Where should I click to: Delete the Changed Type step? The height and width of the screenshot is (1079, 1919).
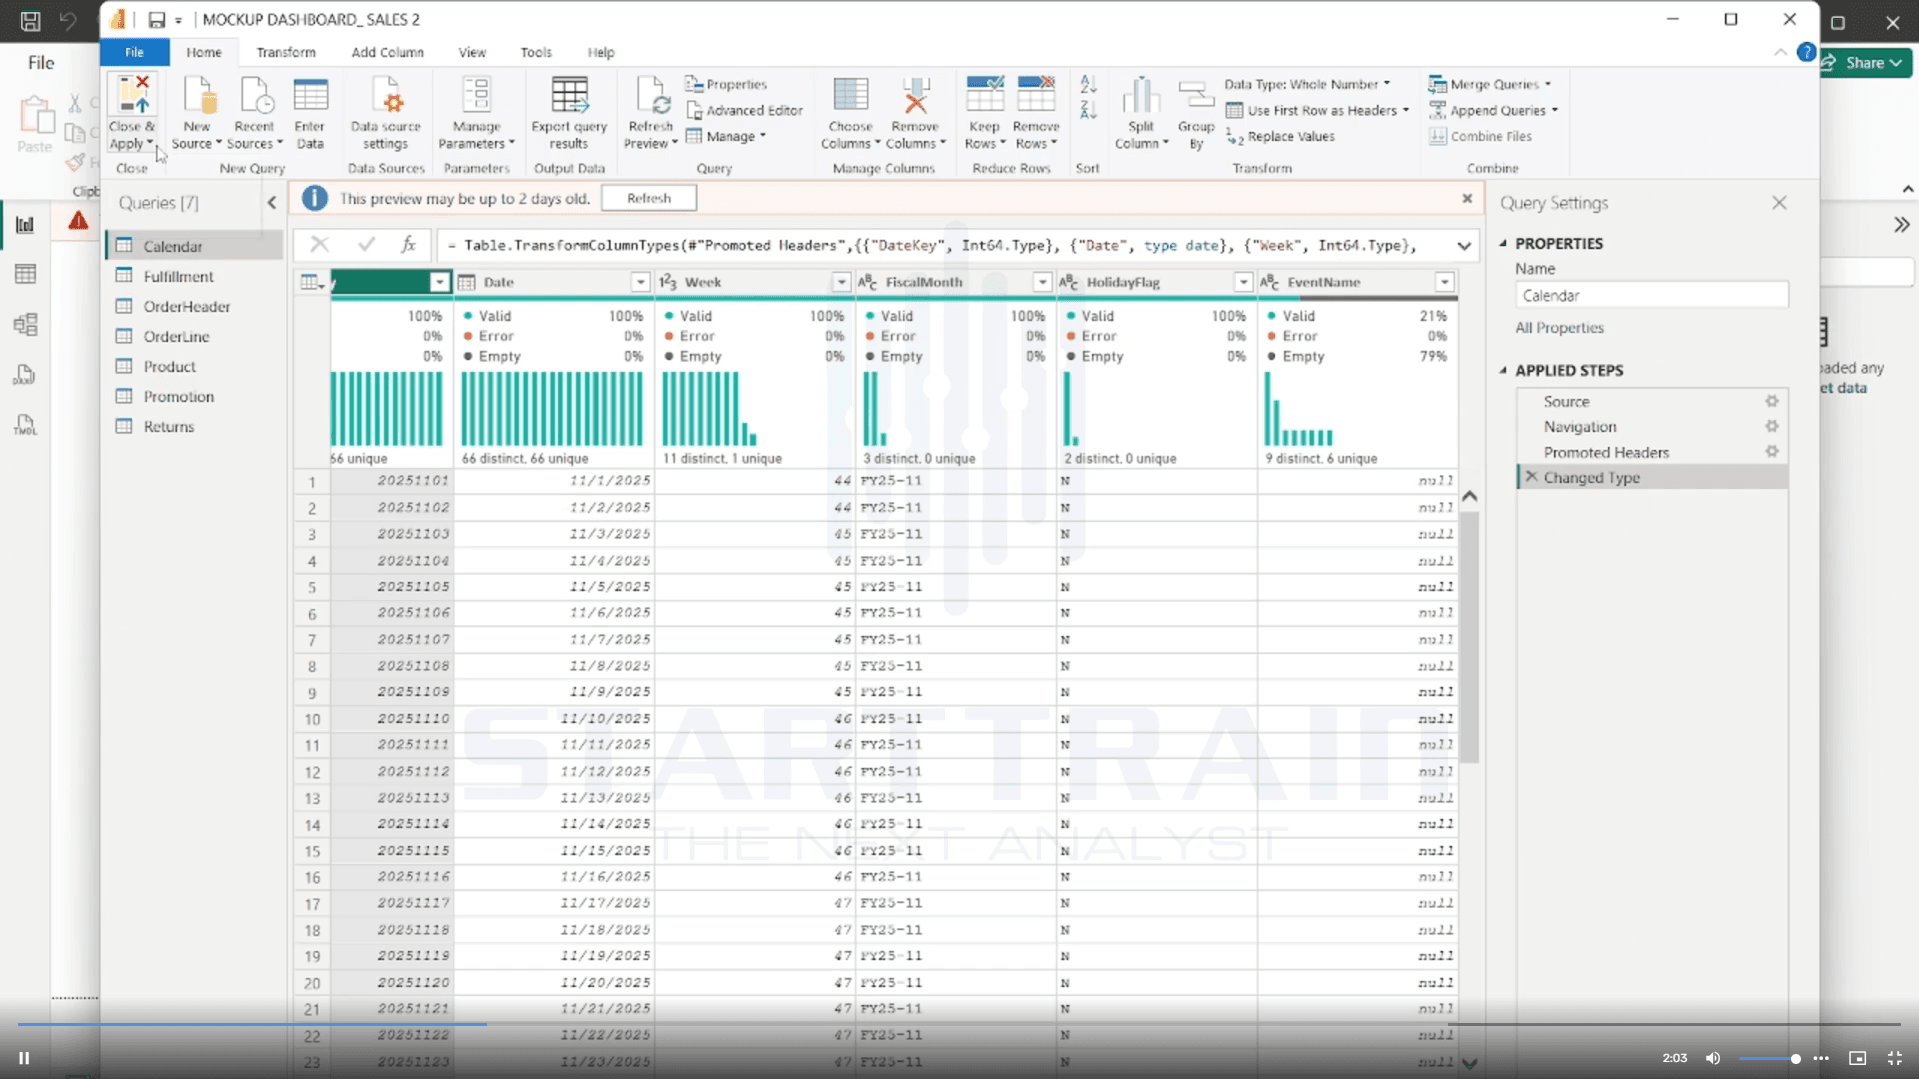pyautogui.click(x=1531, y=477)
